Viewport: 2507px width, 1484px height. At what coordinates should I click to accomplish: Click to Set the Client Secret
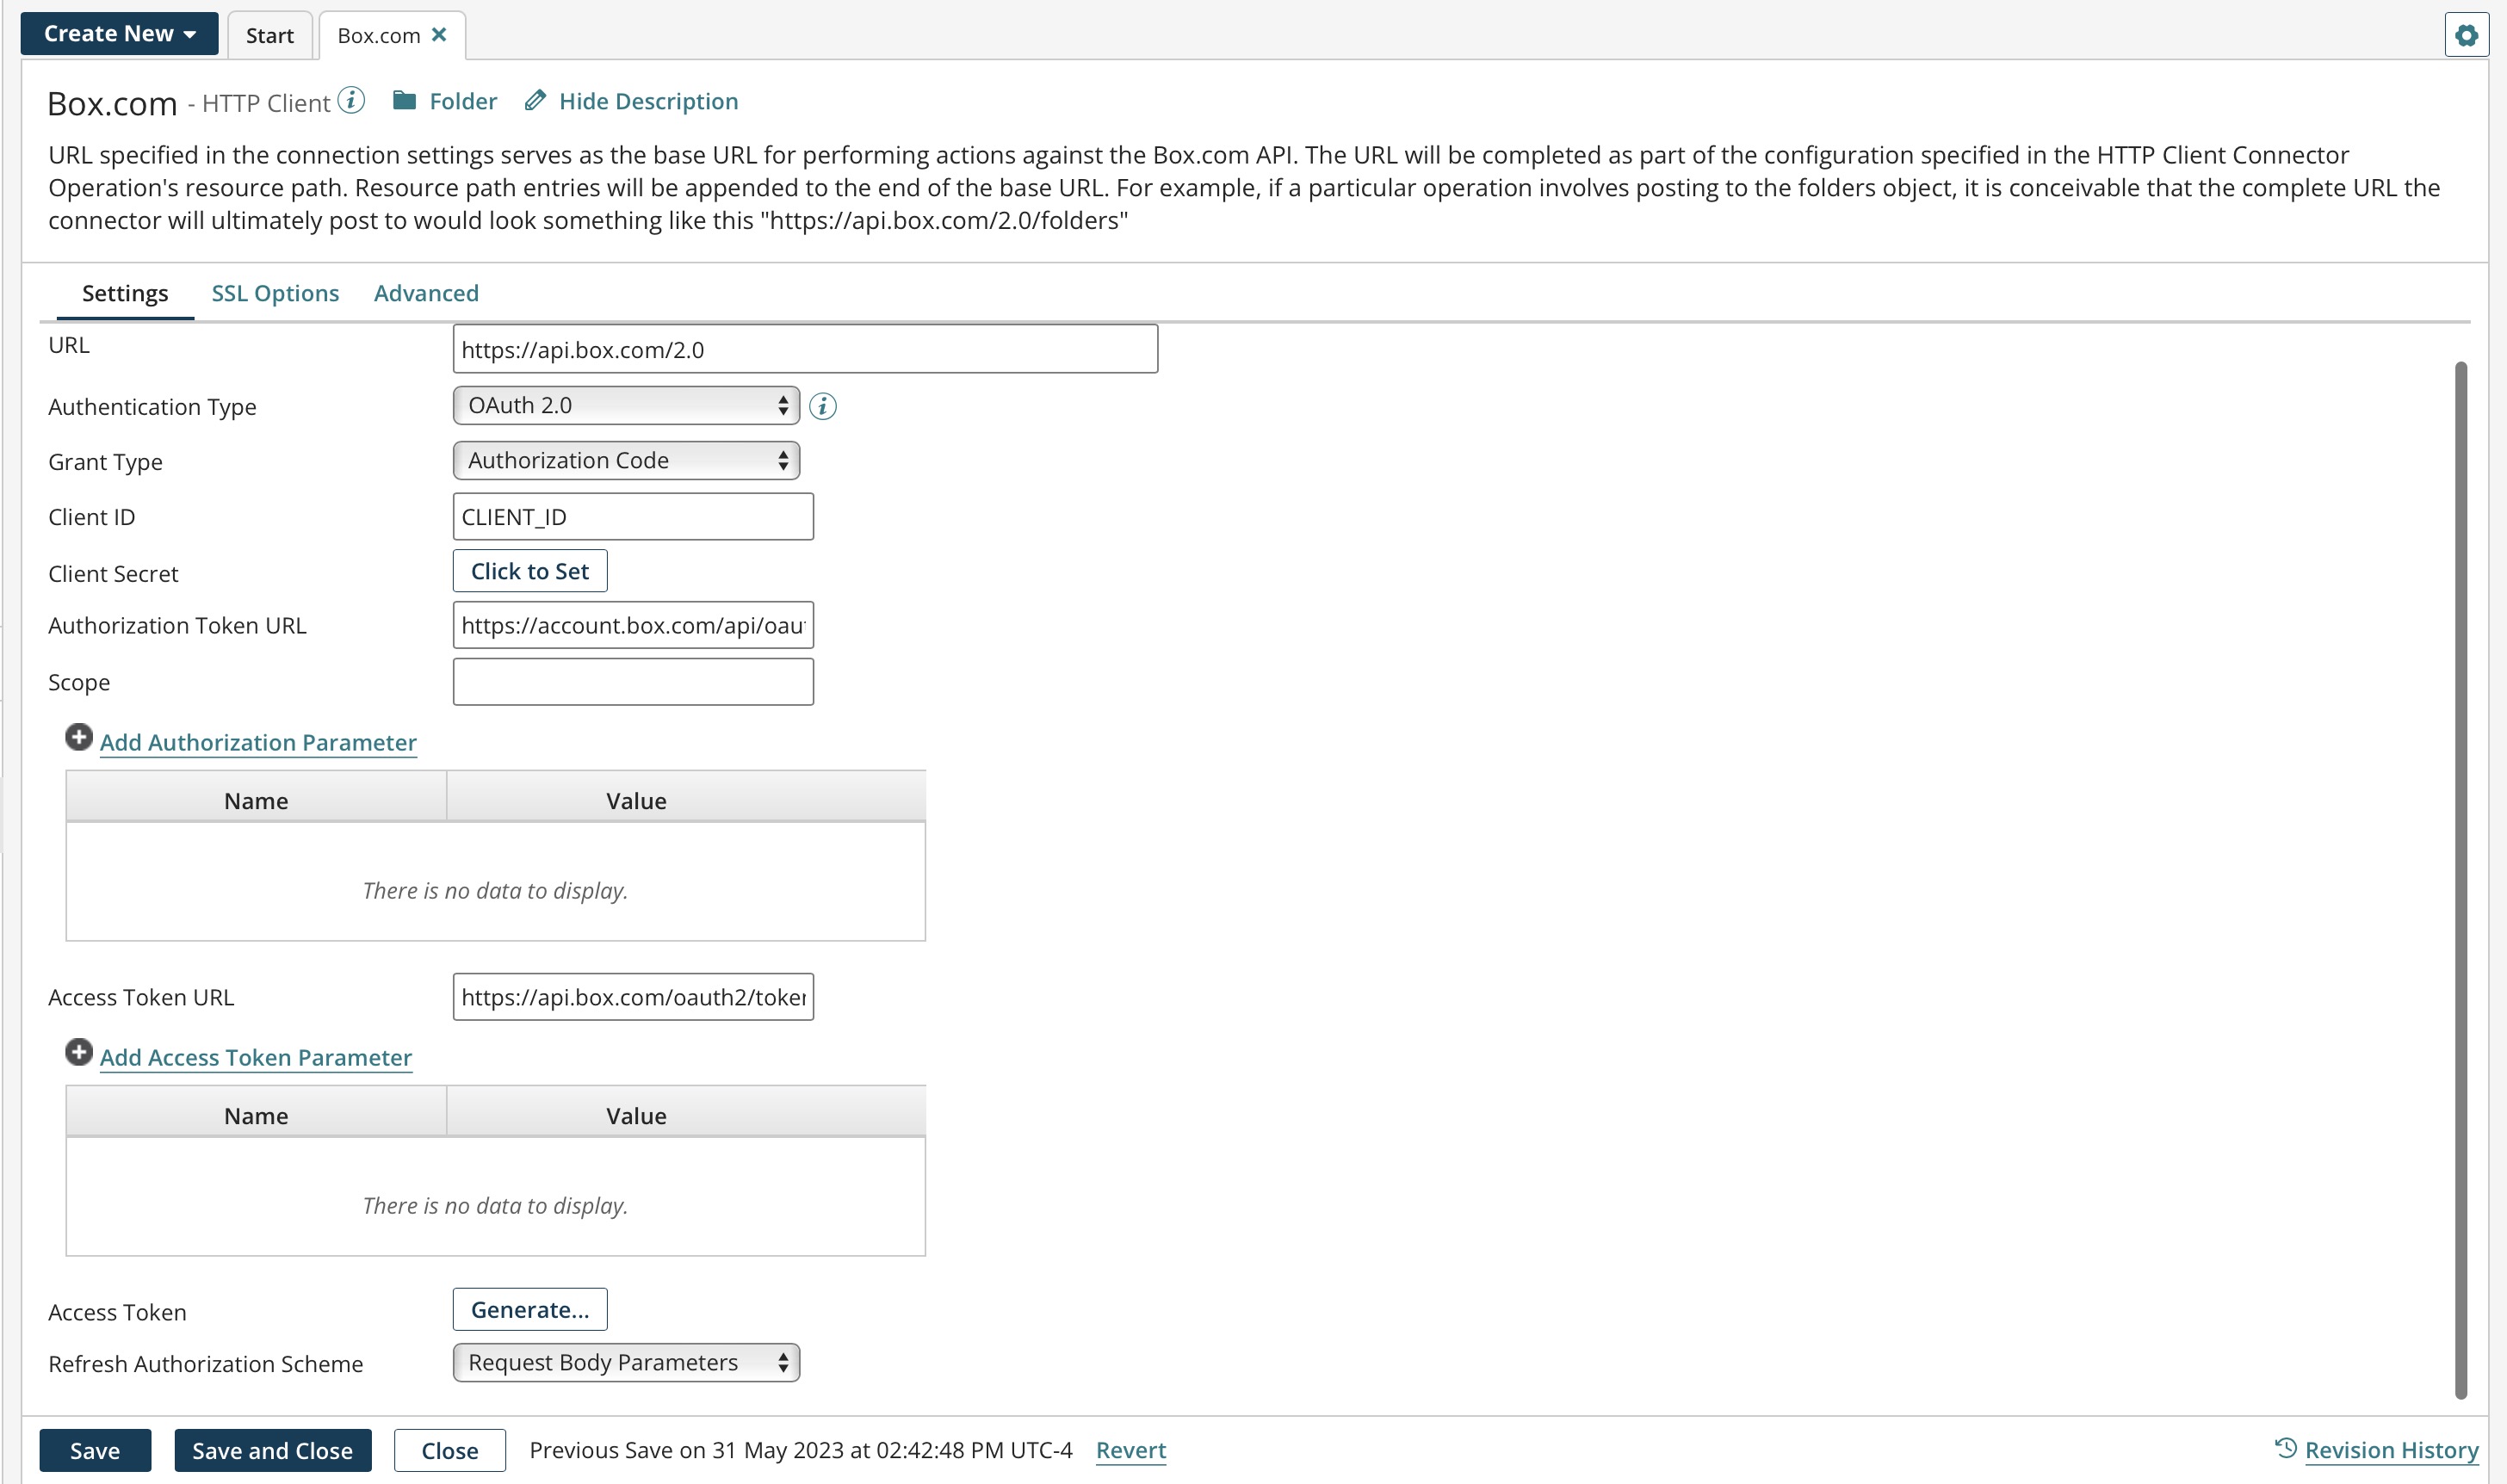point(529,570)
